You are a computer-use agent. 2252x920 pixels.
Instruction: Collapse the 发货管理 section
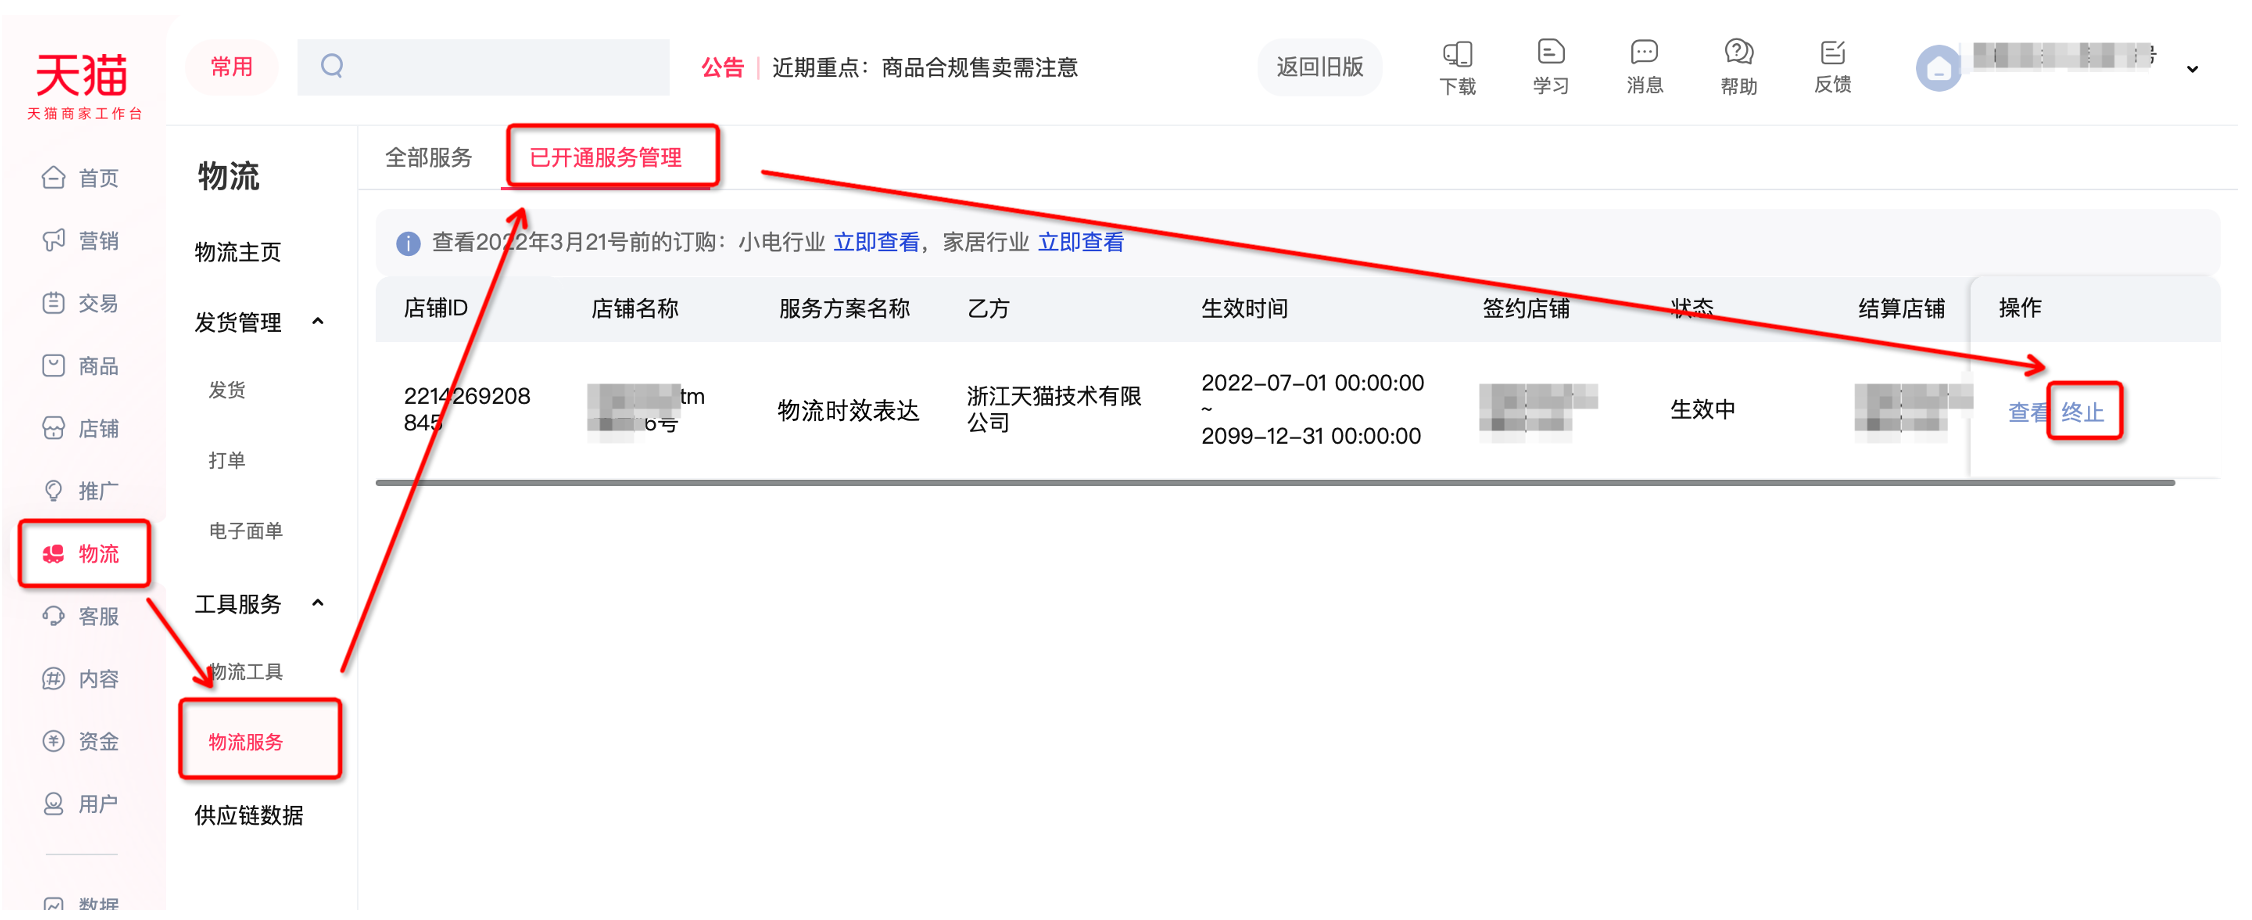(x=318, y=321)
